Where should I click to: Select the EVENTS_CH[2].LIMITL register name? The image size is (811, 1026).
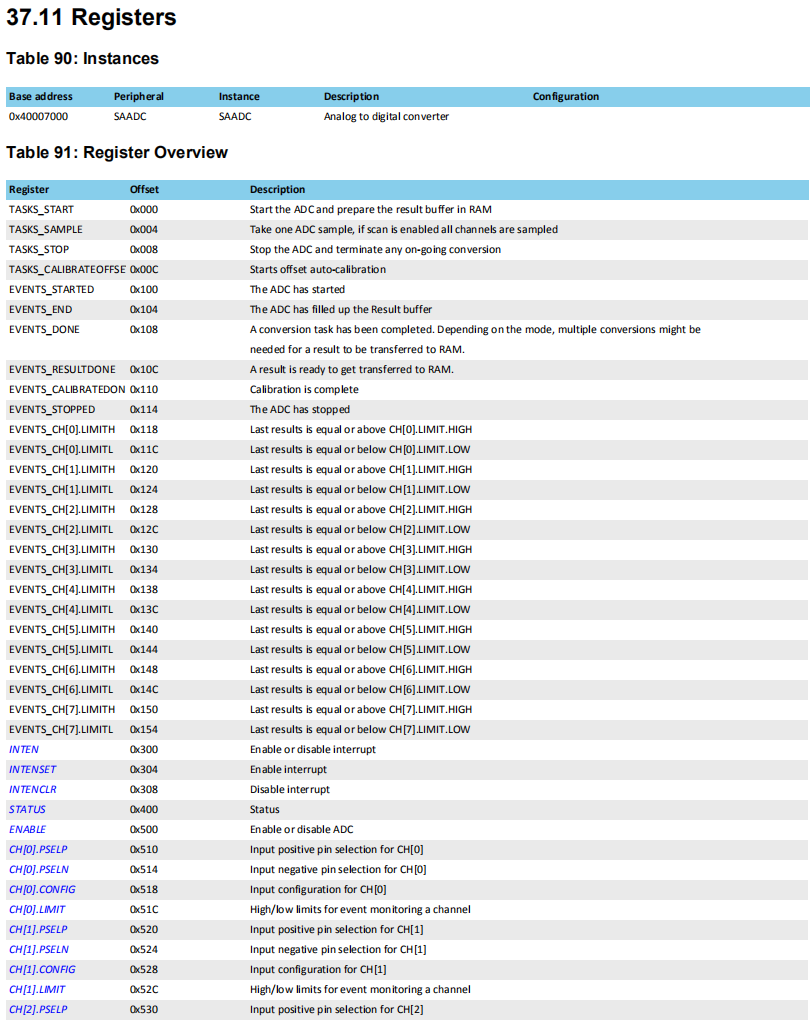(x=61, y=529)
